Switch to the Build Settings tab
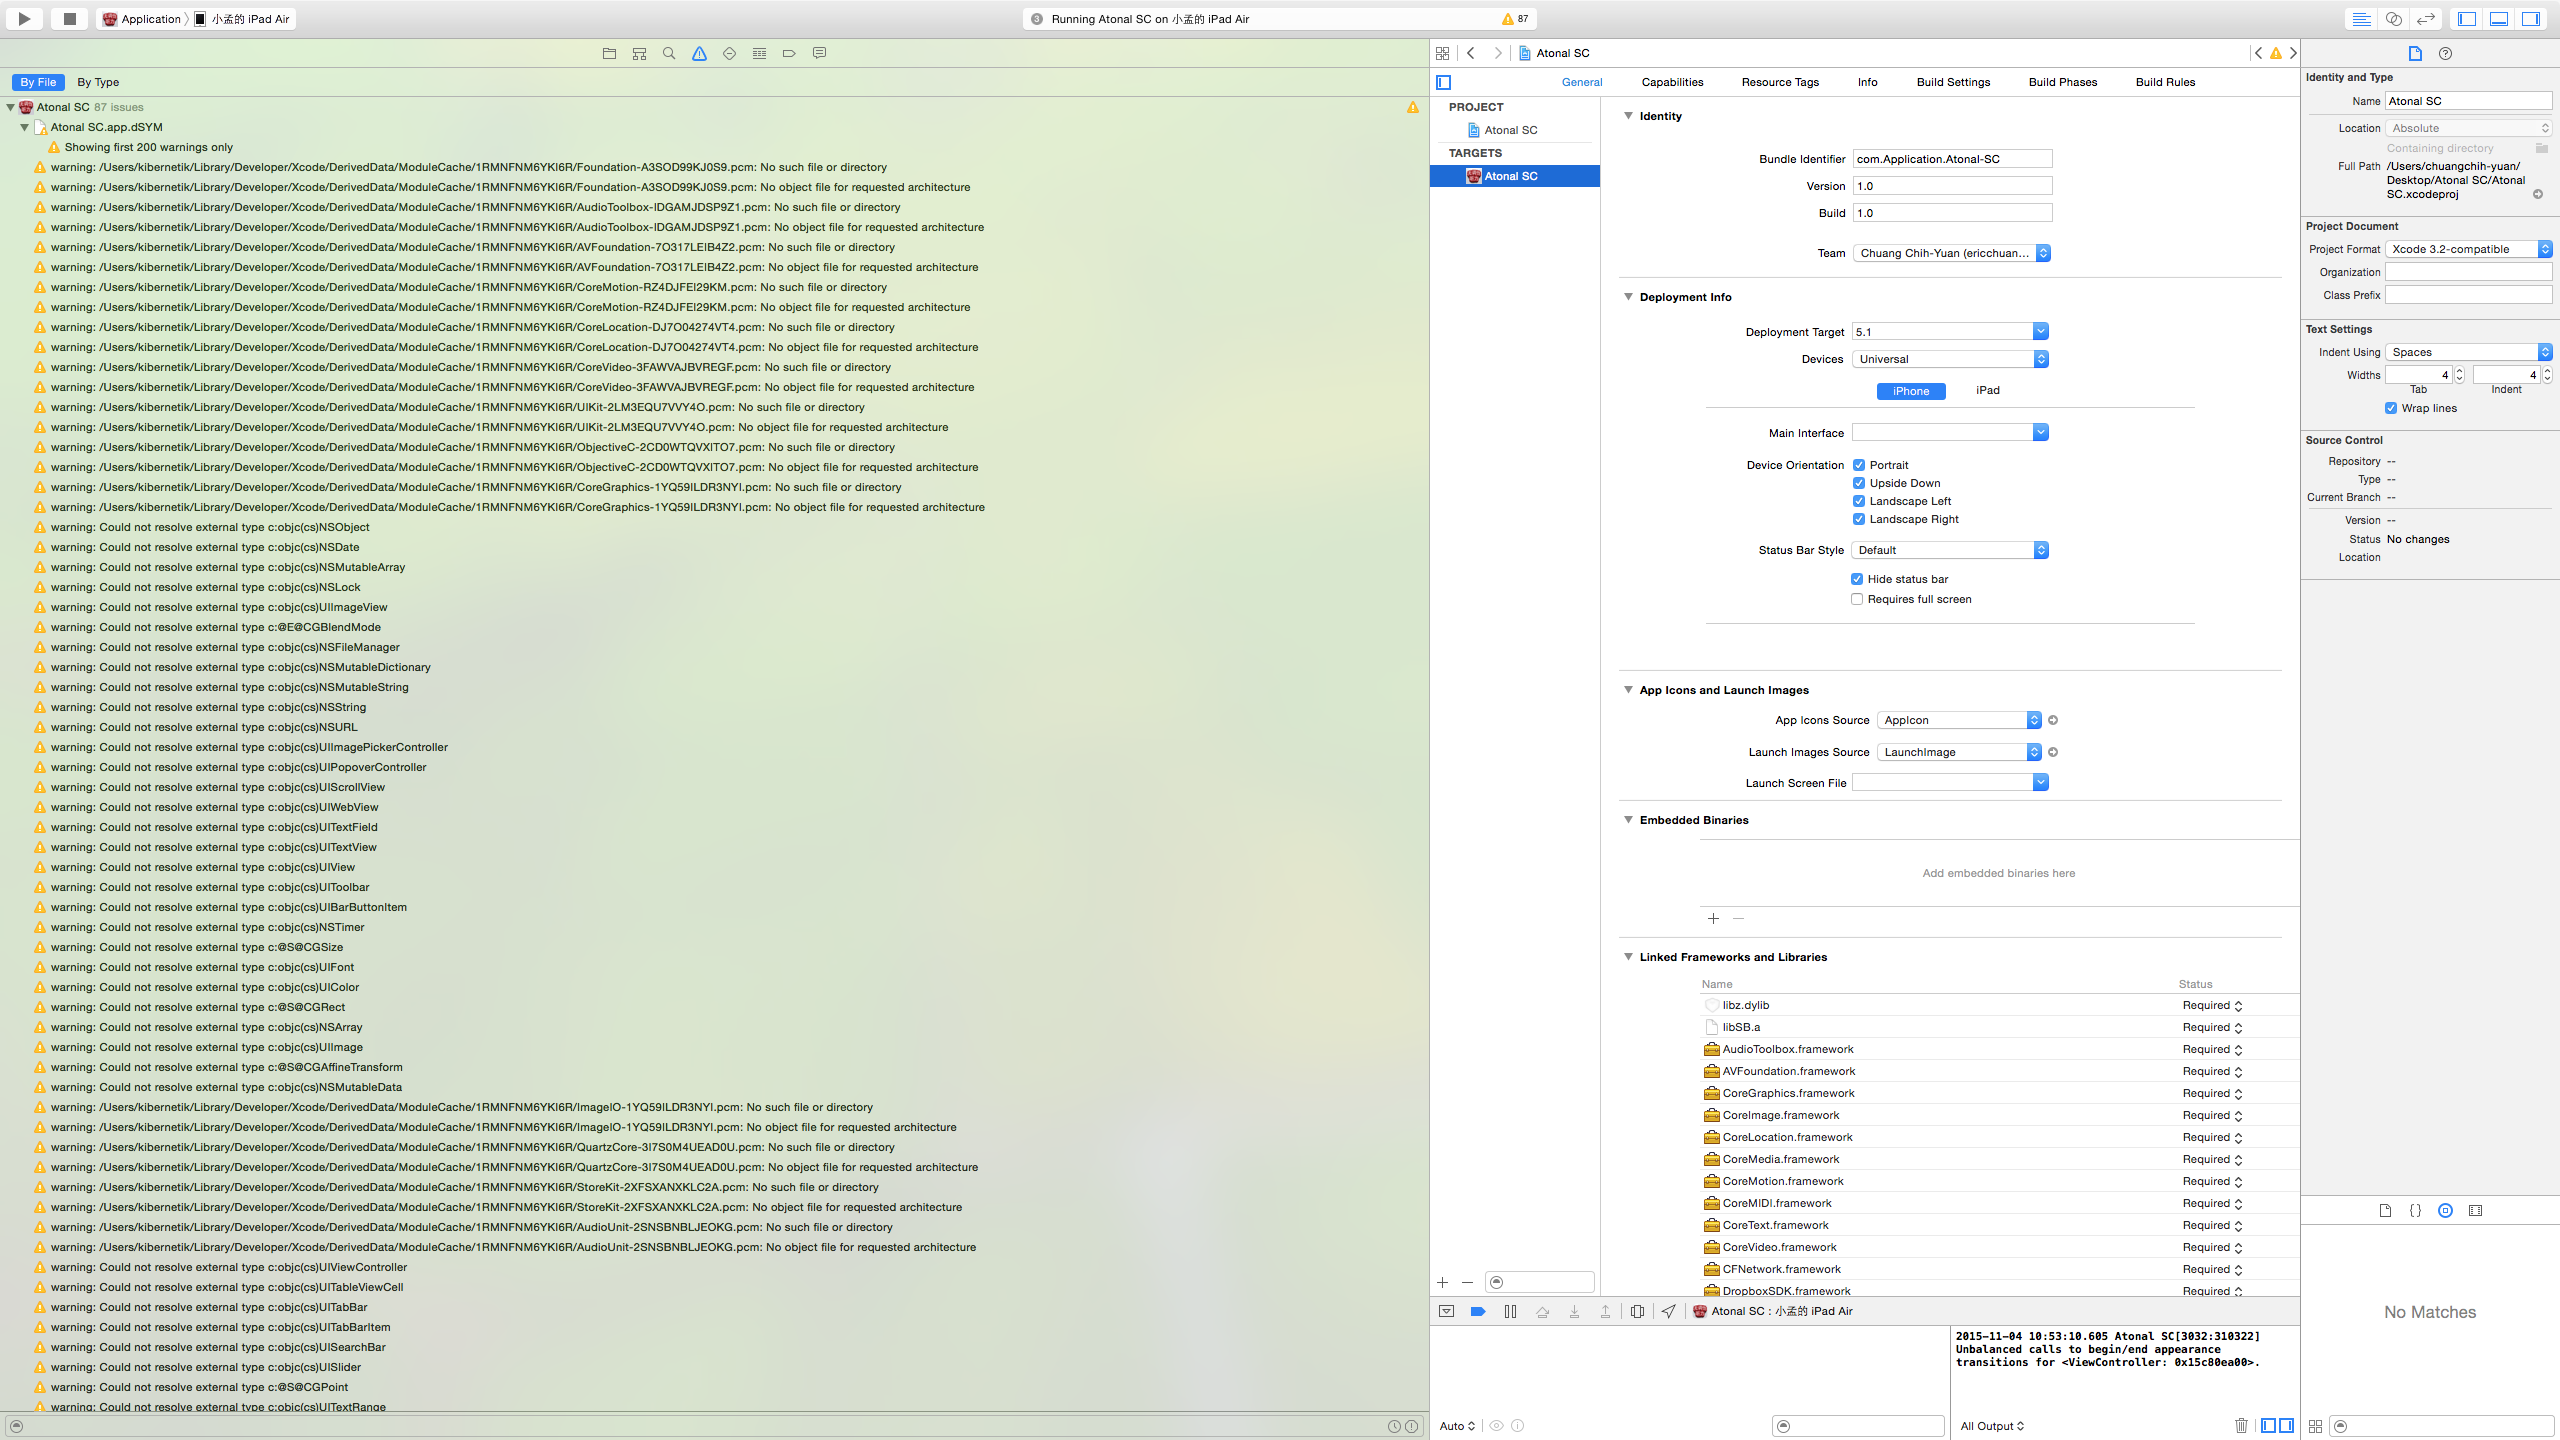Image resolution: width=2560 pixels, height=1440 pixels. (x=1953, y=82)
